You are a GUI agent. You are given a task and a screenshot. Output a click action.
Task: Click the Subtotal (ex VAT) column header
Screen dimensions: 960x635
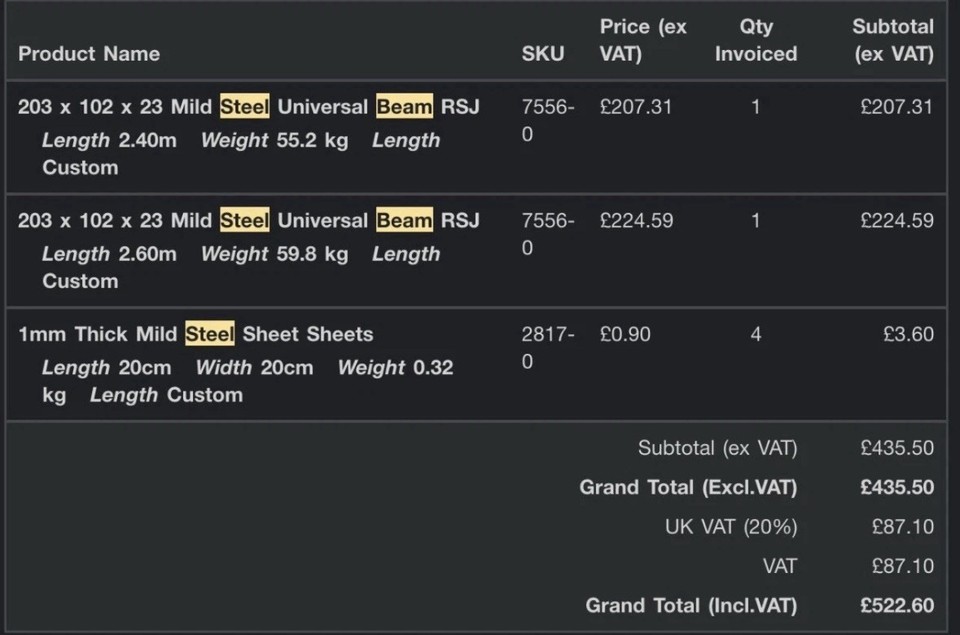tap(893, 40)
